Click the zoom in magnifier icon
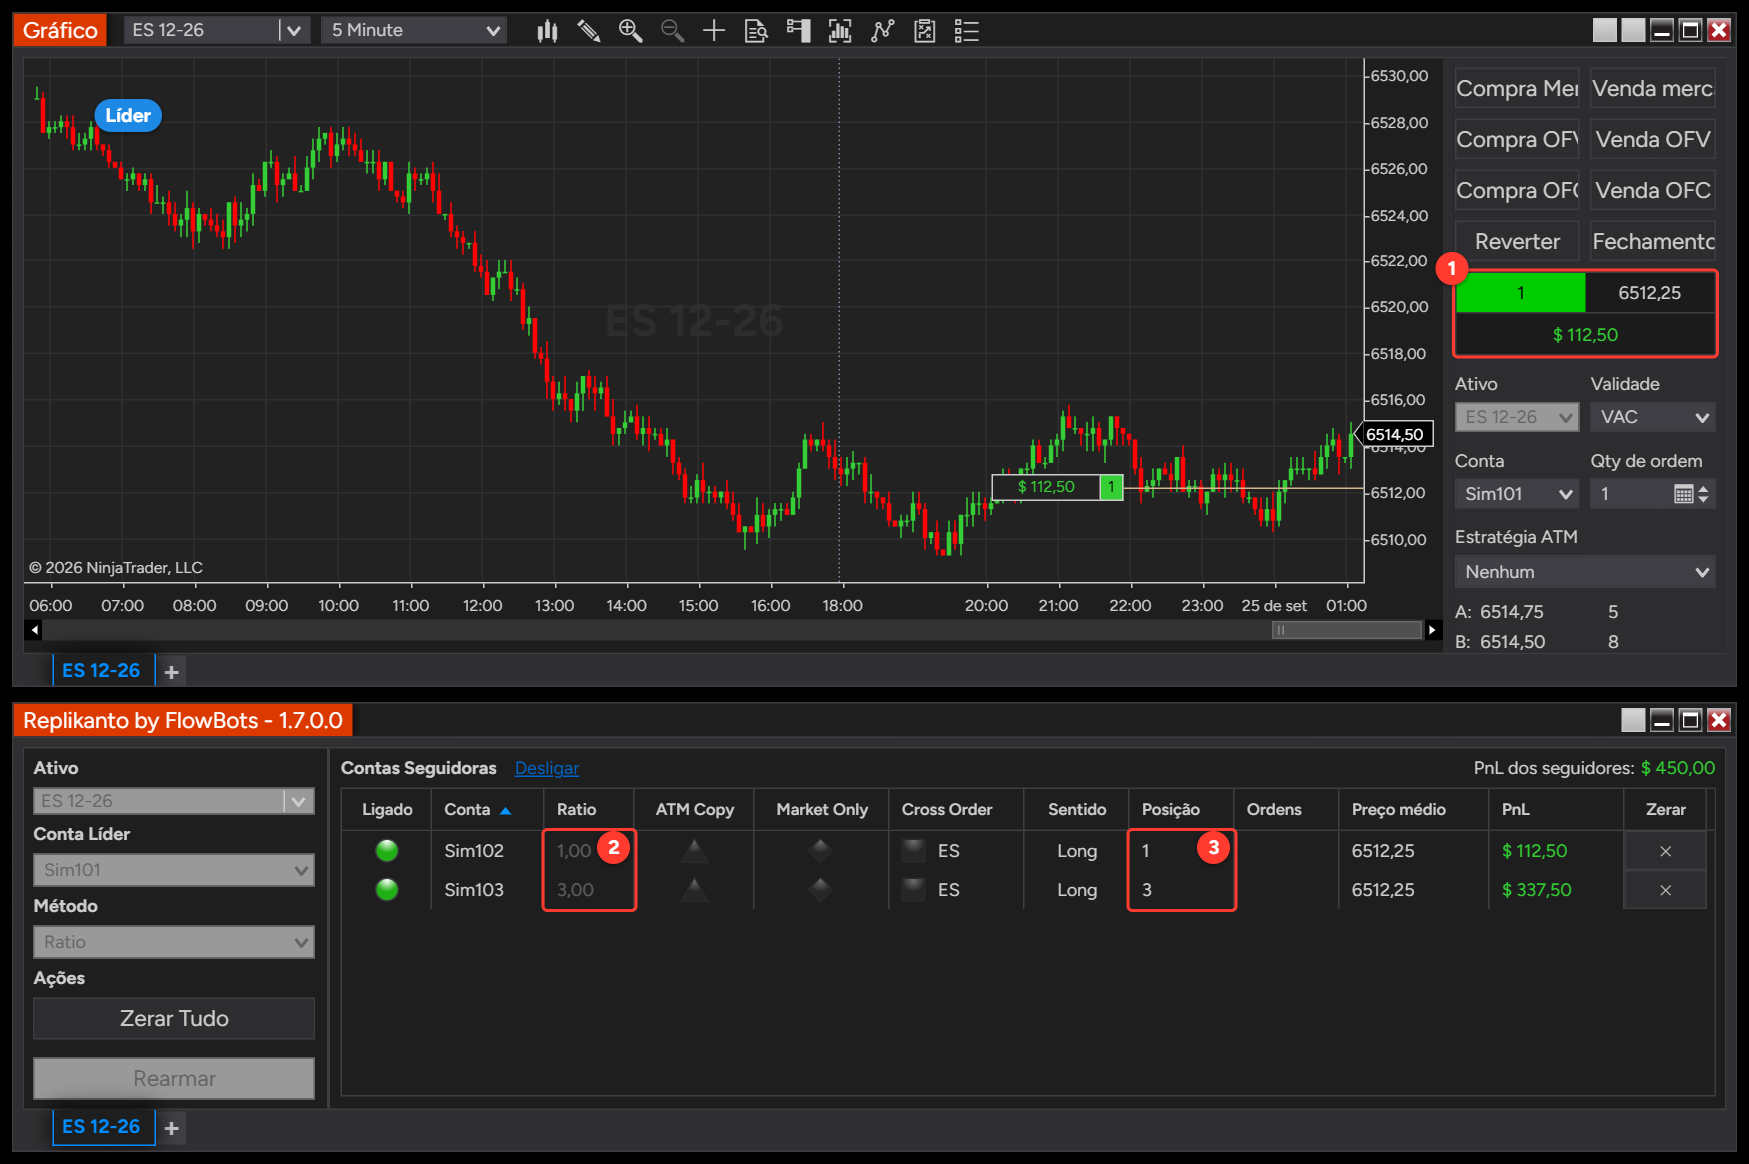Image resolution: width=1749 pixels, height=1164 pixels. (x=630, y=31)
